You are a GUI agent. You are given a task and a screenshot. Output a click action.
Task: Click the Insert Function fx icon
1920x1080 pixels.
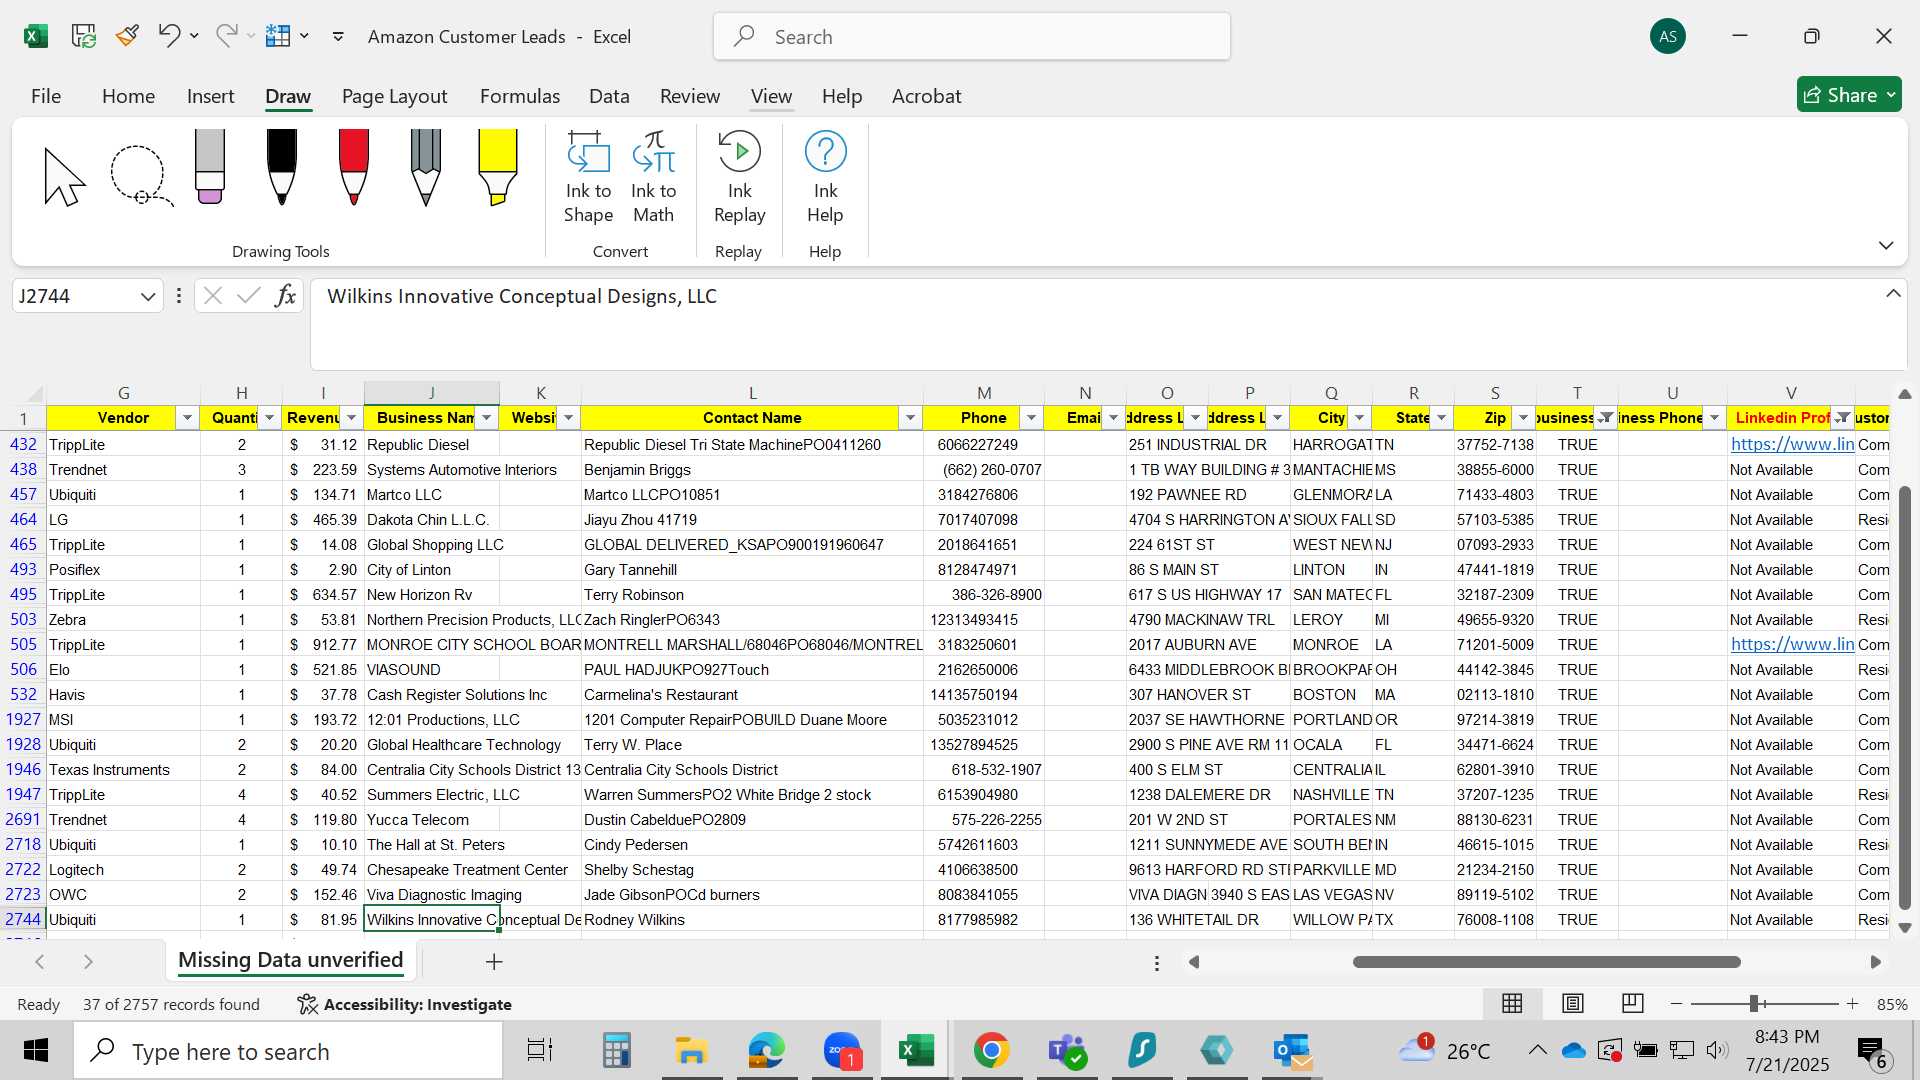[x=286, y=296]
